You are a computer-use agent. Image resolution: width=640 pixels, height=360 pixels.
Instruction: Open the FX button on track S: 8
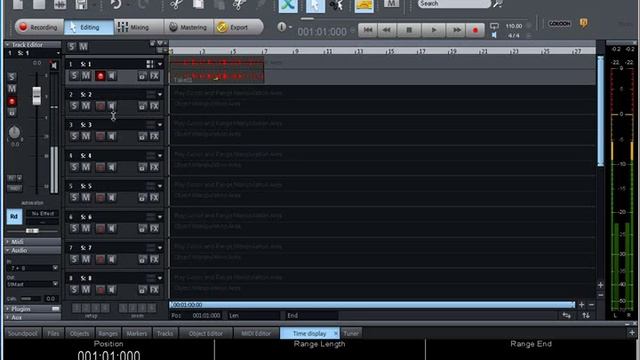(x=154, y=290)
